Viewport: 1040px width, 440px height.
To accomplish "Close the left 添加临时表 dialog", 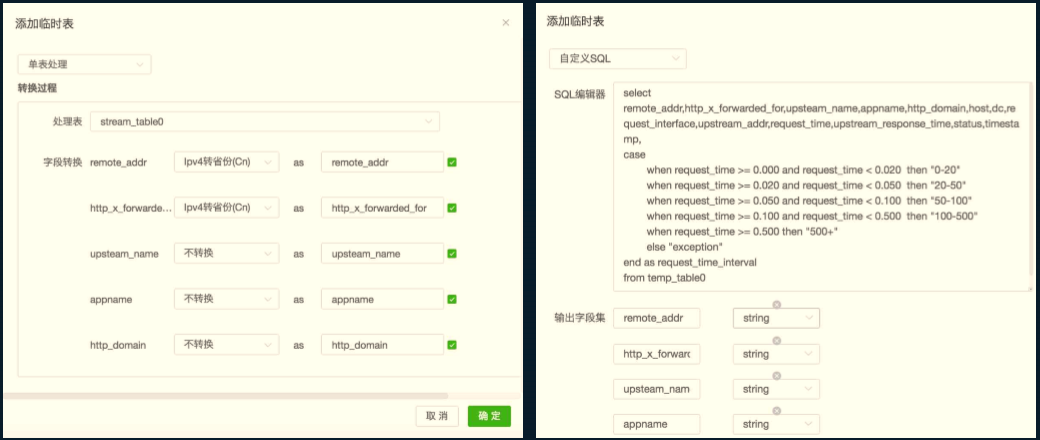I will tap(505, 23).
